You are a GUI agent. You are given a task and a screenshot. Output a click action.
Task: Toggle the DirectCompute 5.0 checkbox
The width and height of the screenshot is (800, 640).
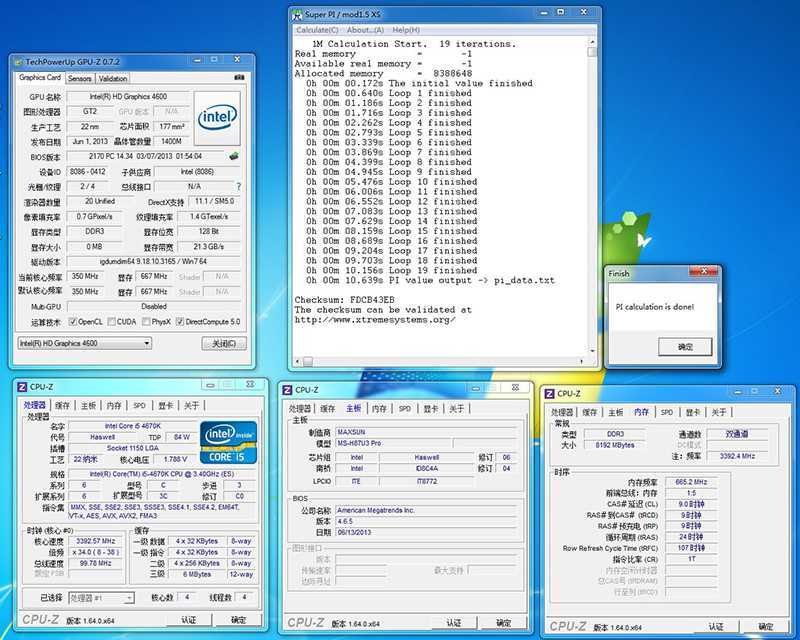pos(180,322)
